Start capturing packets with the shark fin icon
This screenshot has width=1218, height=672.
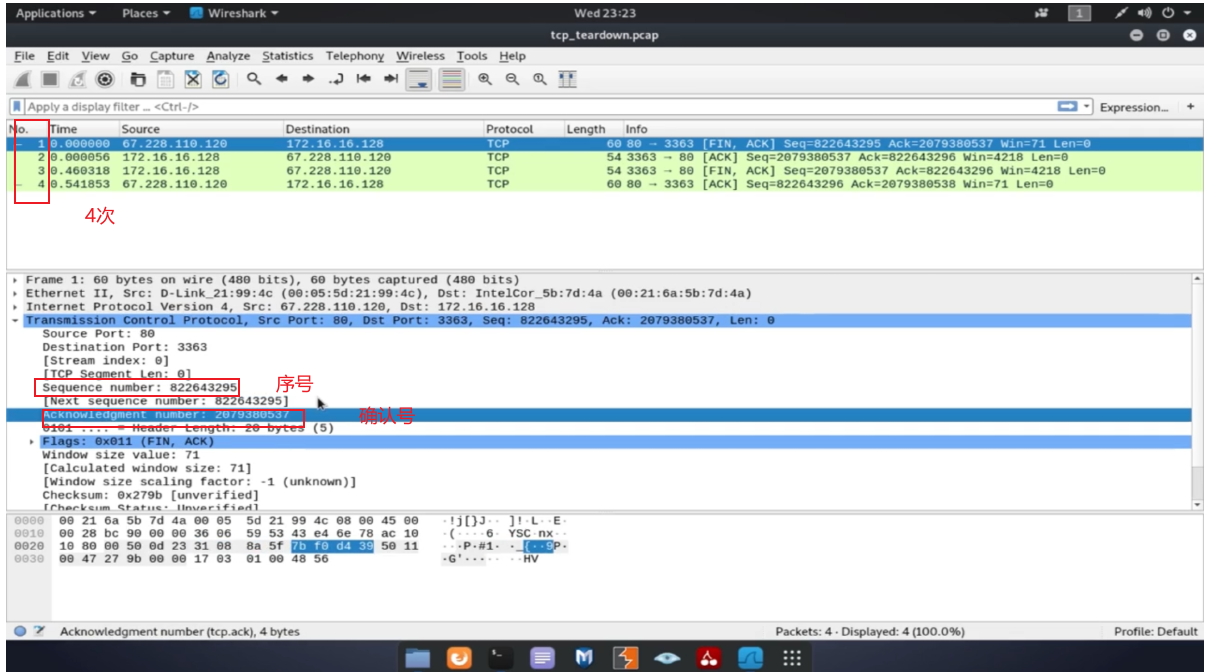(22, 79)
